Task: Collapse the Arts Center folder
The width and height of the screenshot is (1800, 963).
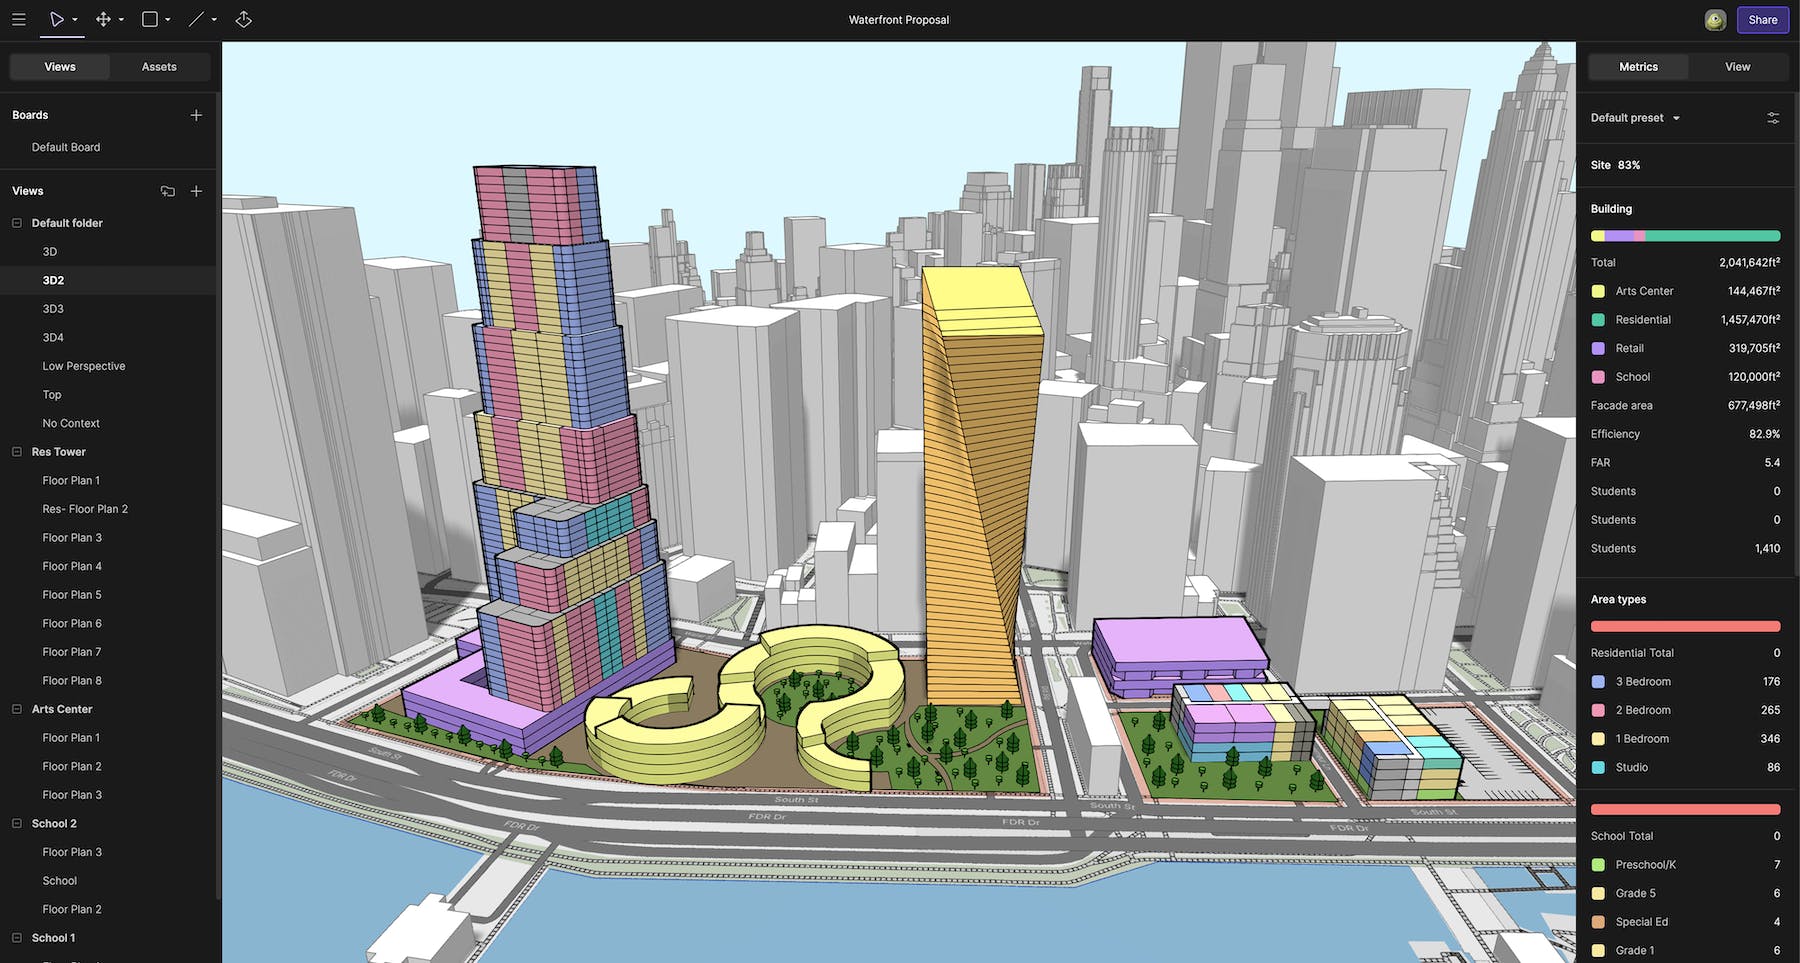Action: [14, 708]
